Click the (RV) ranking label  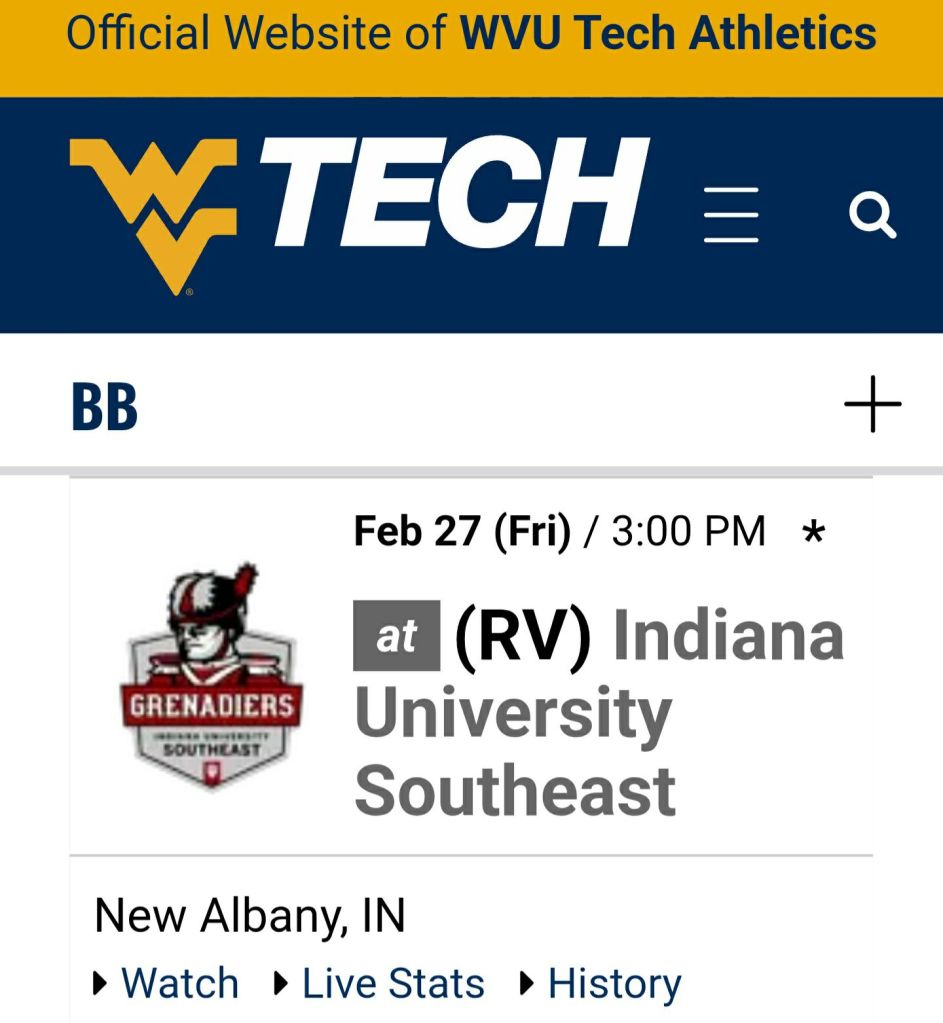click(x=523, y=636)
